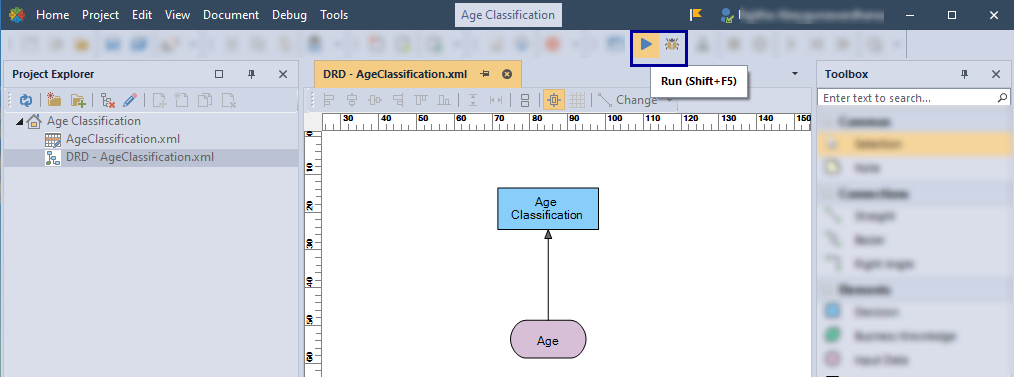Open AgeClassification.xml decision table file
Image resolution: width=1014 pixels, height=377 pixels.
123,139
